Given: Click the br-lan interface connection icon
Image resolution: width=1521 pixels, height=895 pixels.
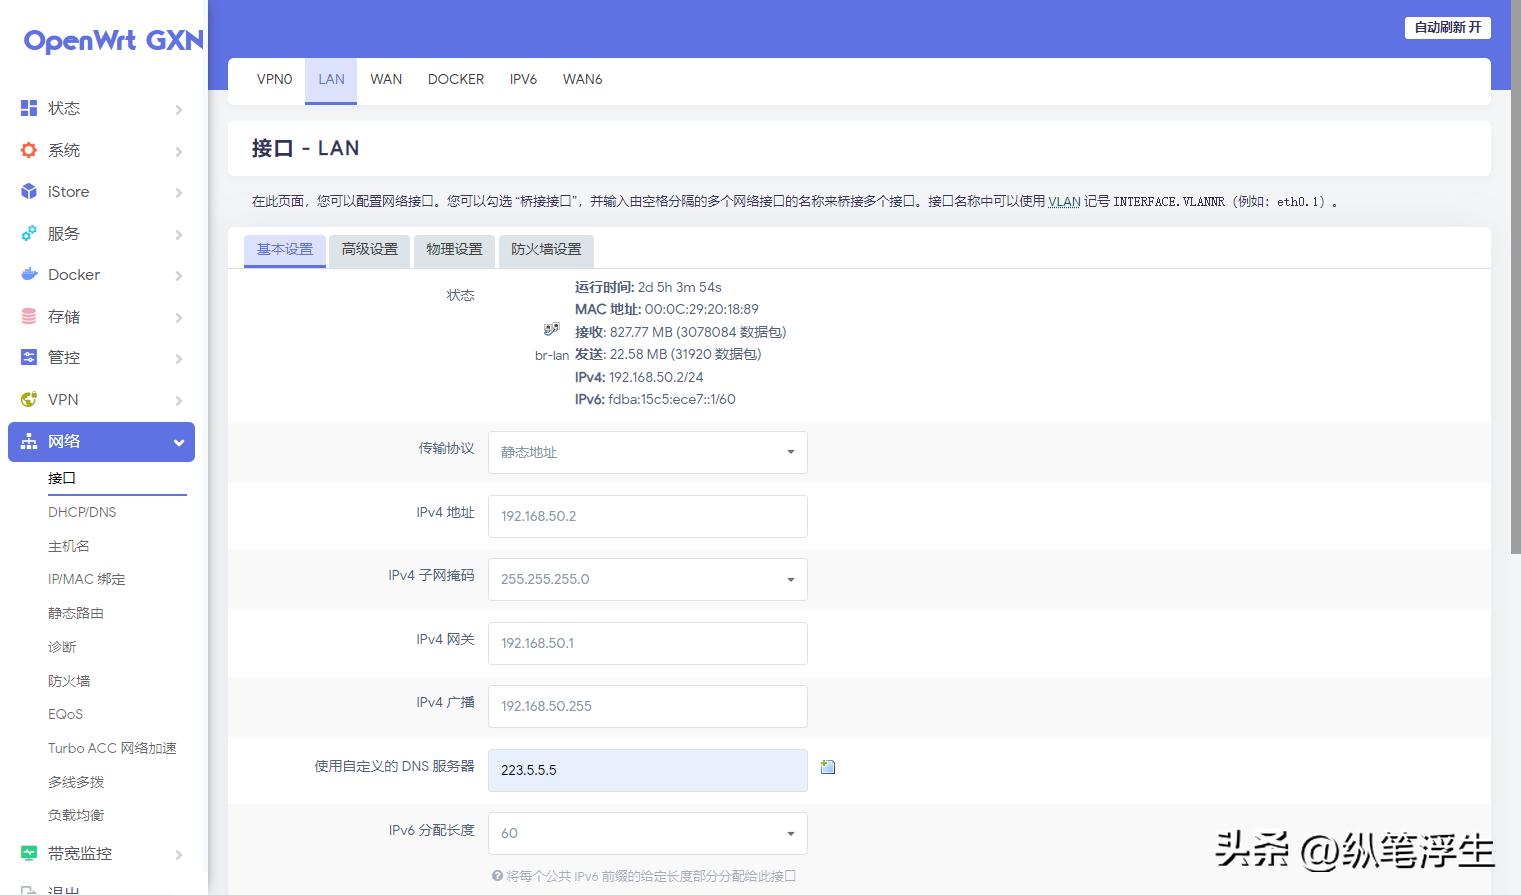Looking at the screenshot, I should coord(551,328).
